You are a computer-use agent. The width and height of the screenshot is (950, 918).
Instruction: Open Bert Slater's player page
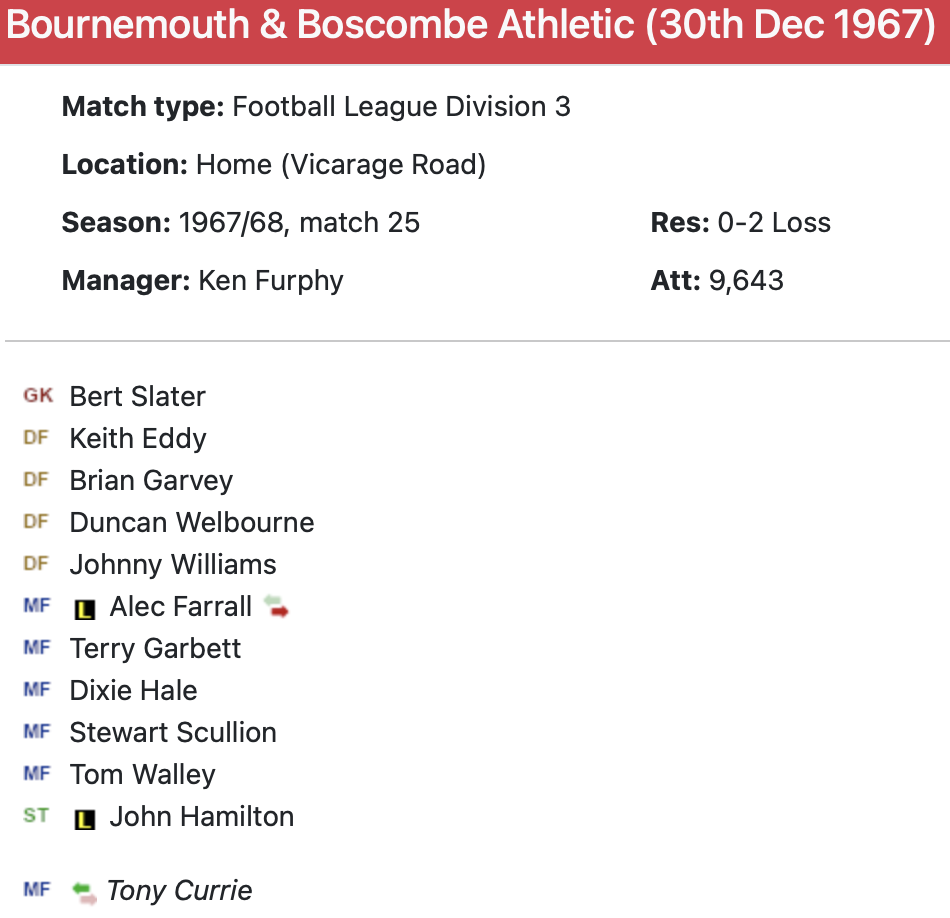137,397
